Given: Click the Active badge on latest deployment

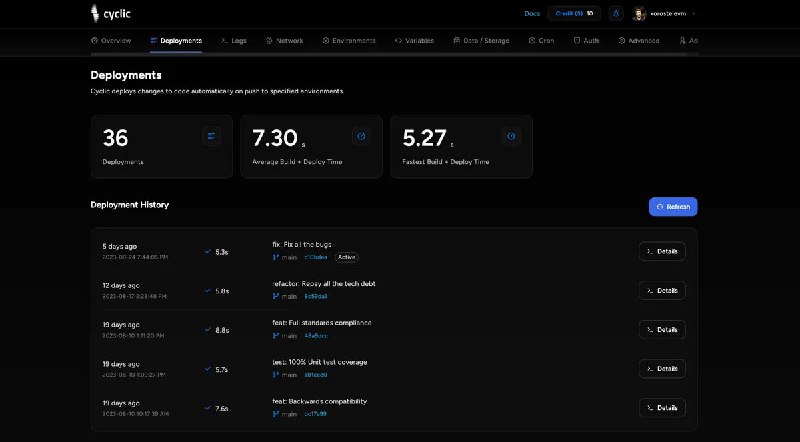Looking at the screenshot, I should click(x=347, y=257).
